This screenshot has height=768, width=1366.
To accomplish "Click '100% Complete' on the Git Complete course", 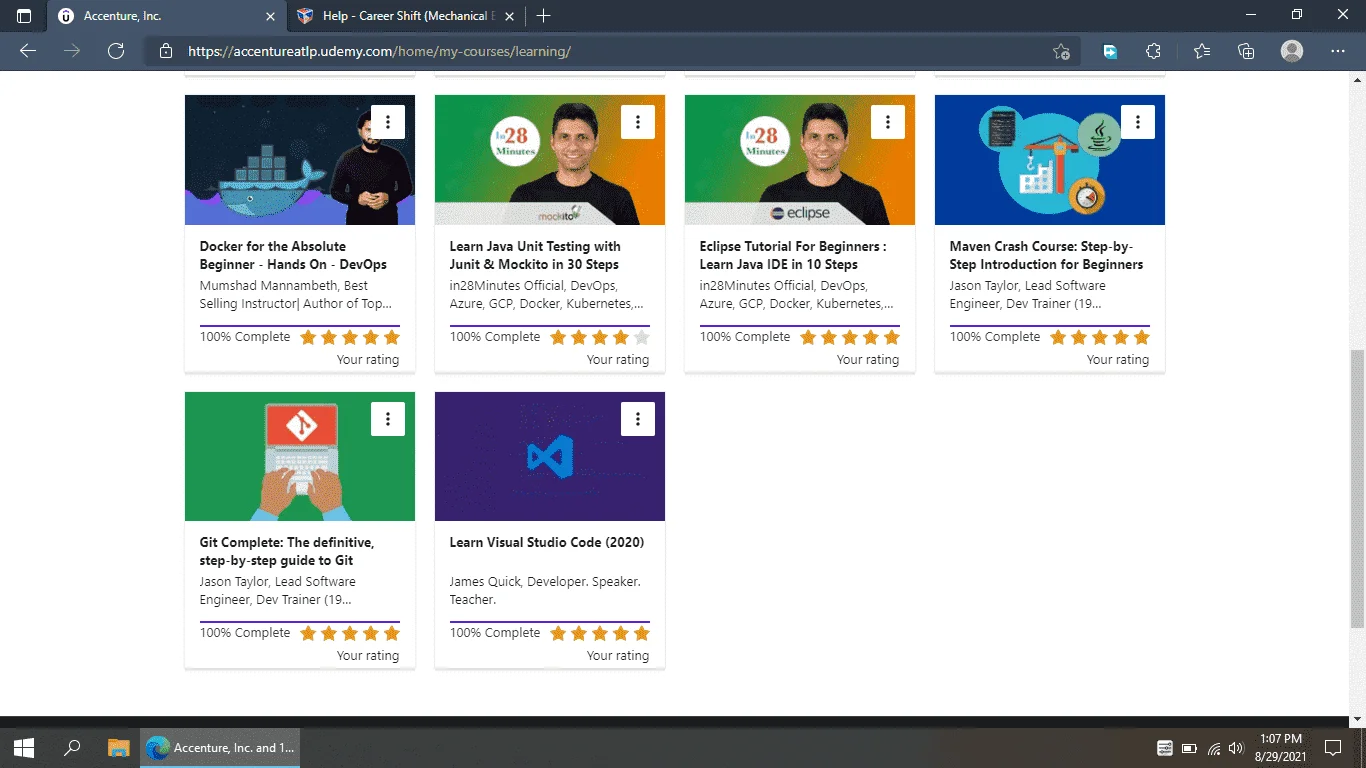I will (245, 633).
